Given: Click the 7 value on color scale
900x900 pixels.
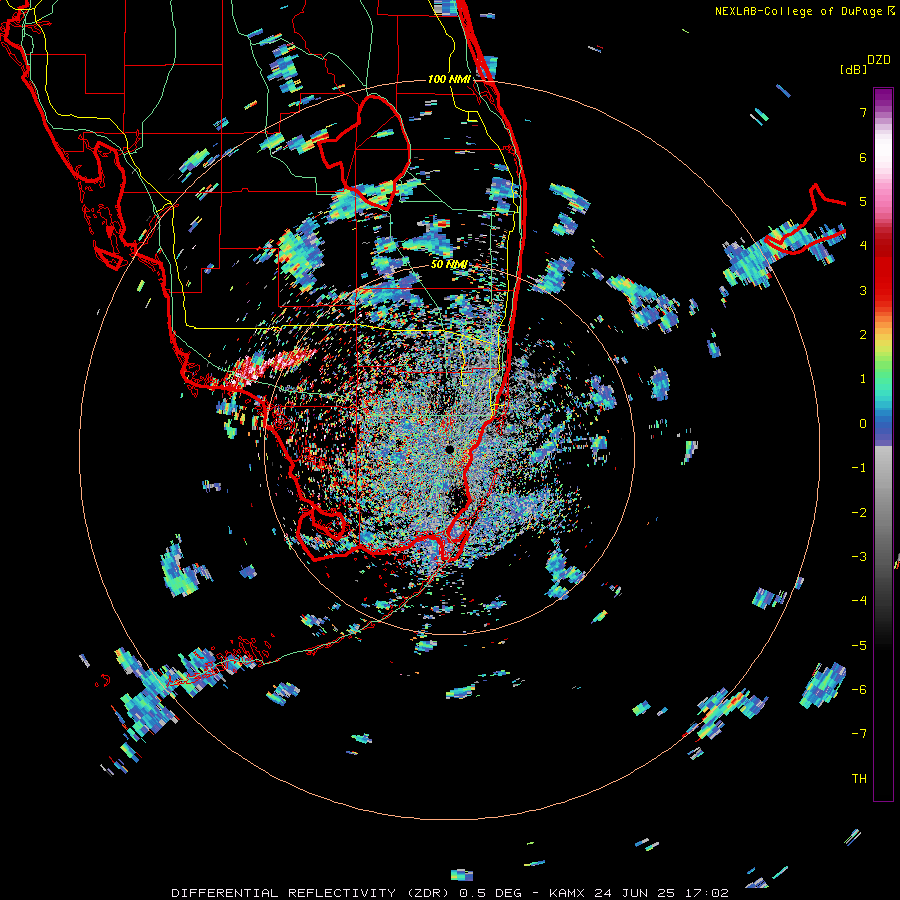Looking at the screenshot, I should tap(863, 112).
